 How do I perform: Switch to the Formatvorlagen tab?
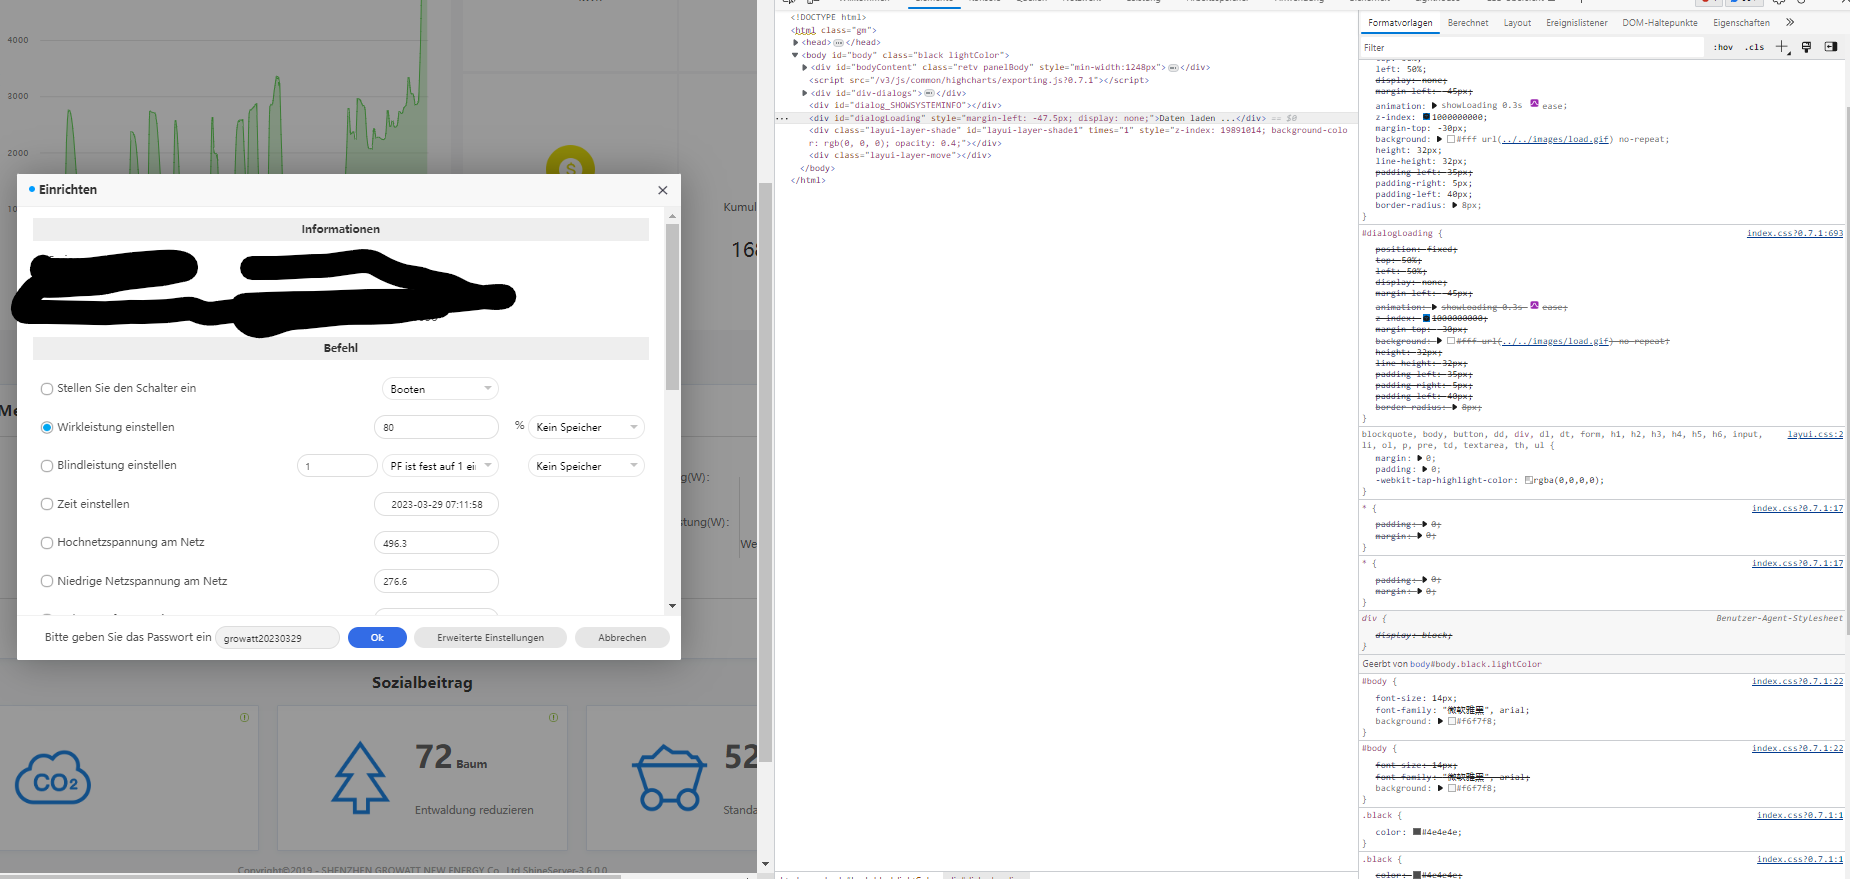(x=1400, y=22)
